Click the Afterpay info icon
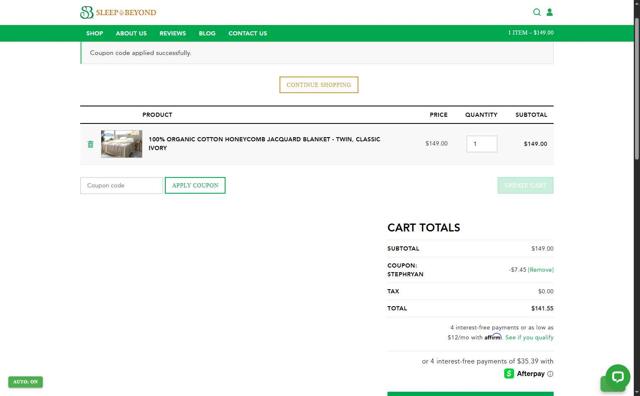 [550, 374]
